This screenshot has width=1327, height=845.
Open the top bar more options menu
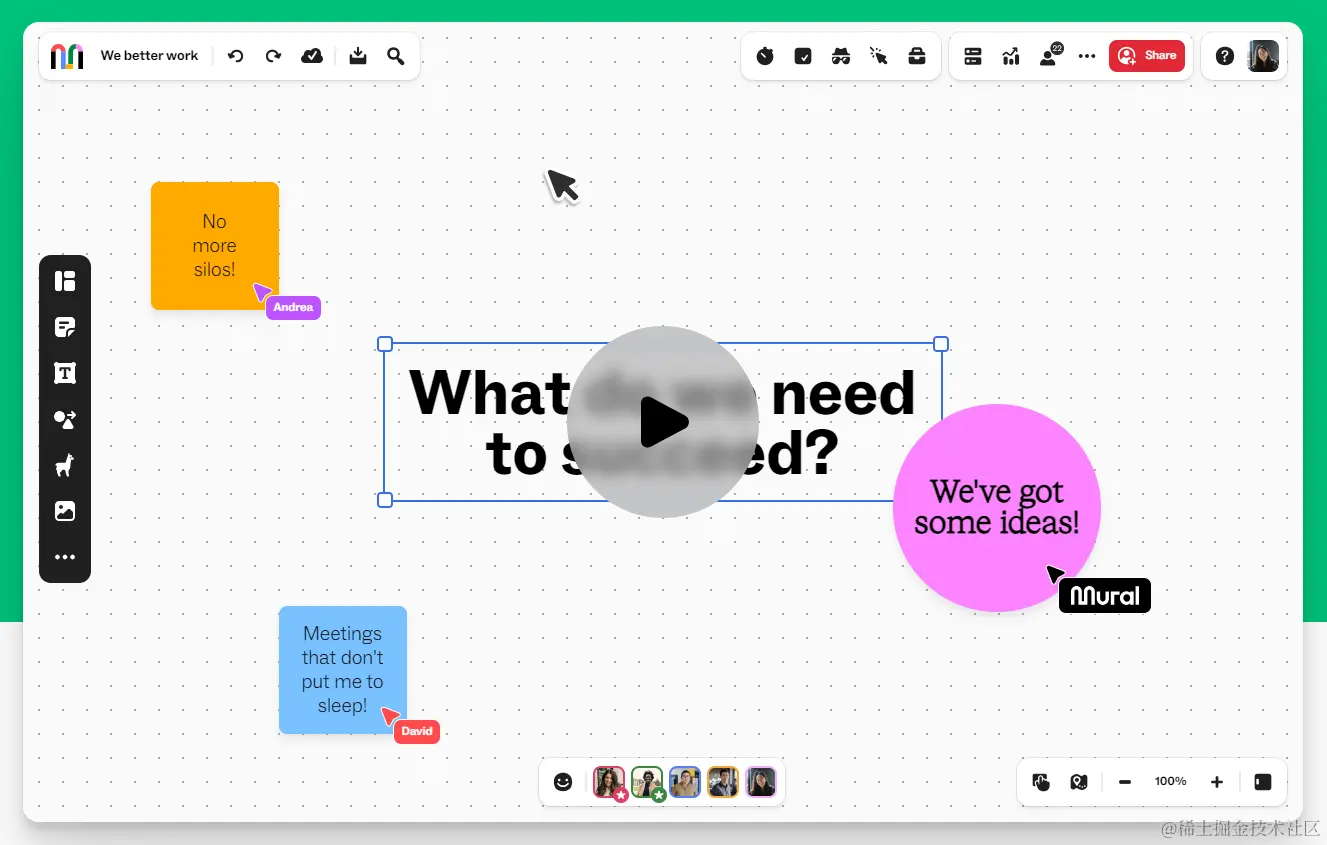tap(1087, 56)
